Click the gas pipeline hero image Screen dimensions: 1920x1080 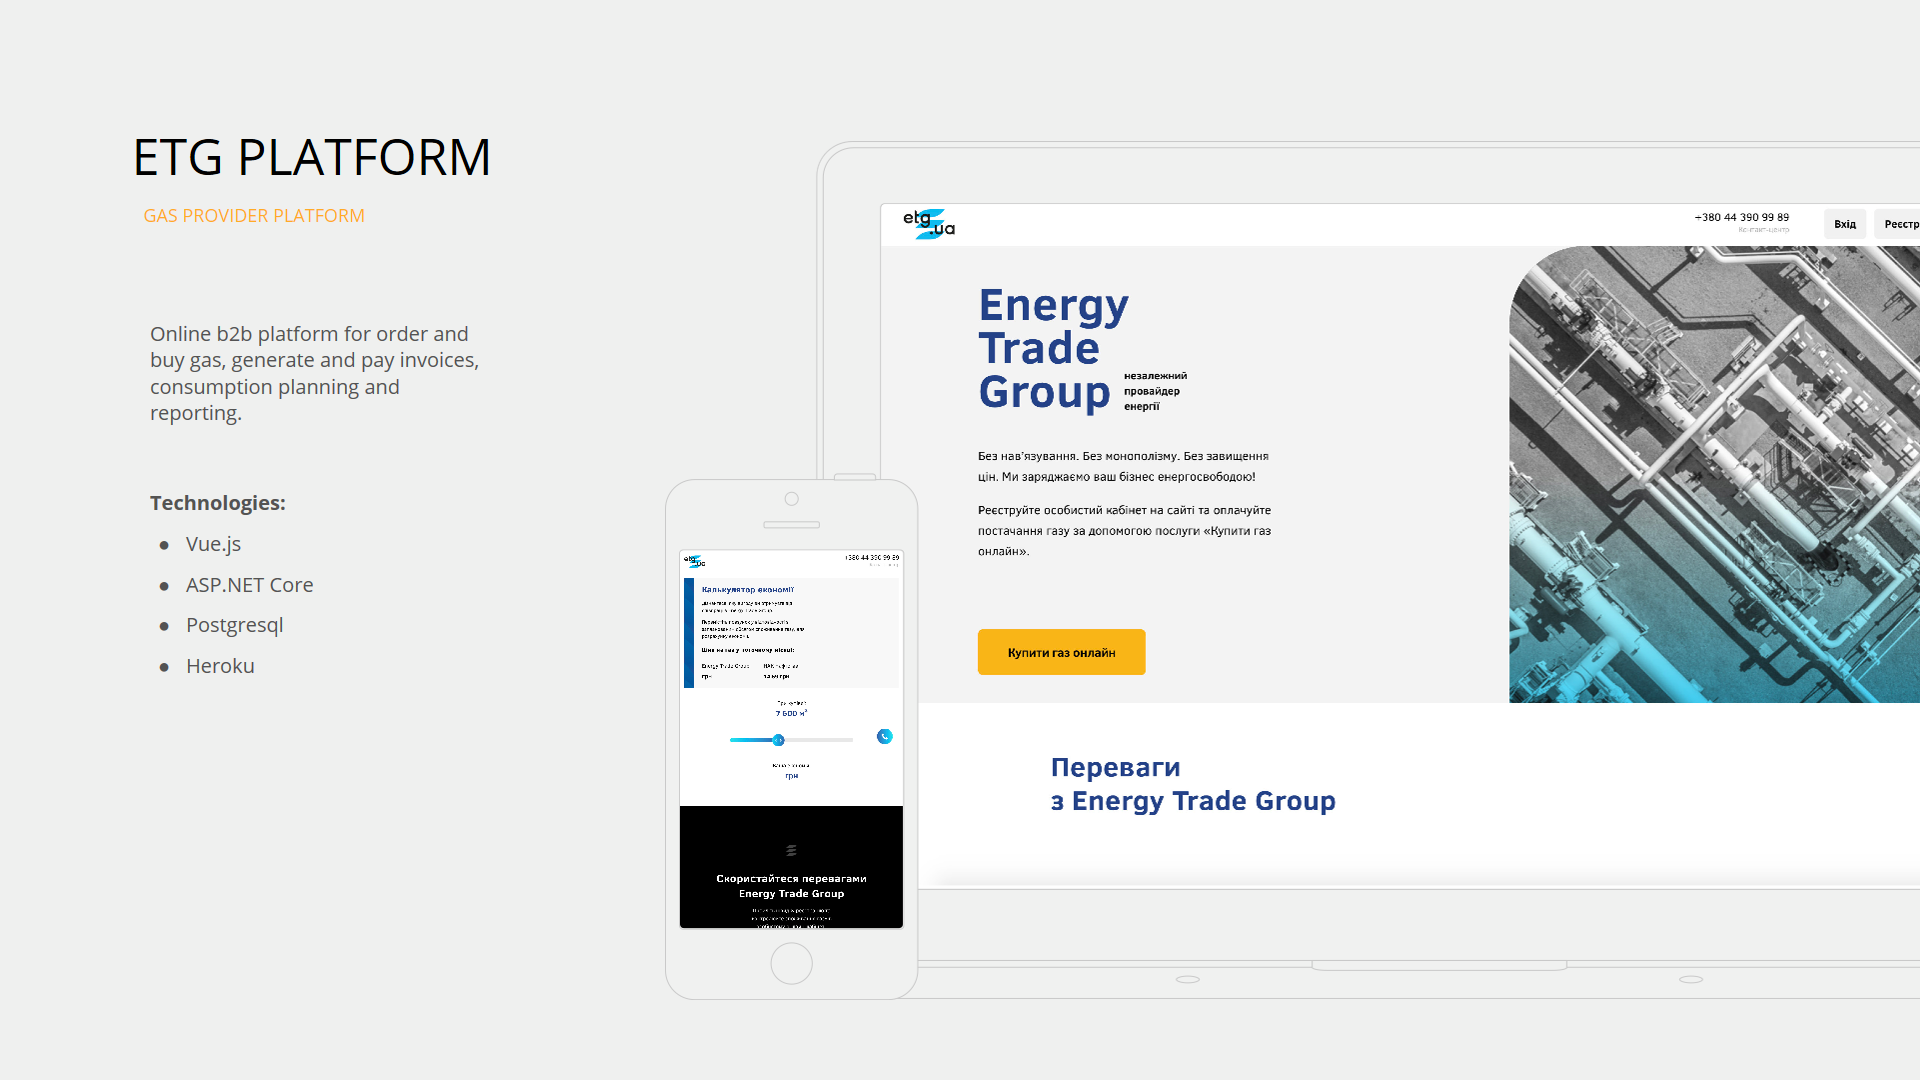point(1714,474)
